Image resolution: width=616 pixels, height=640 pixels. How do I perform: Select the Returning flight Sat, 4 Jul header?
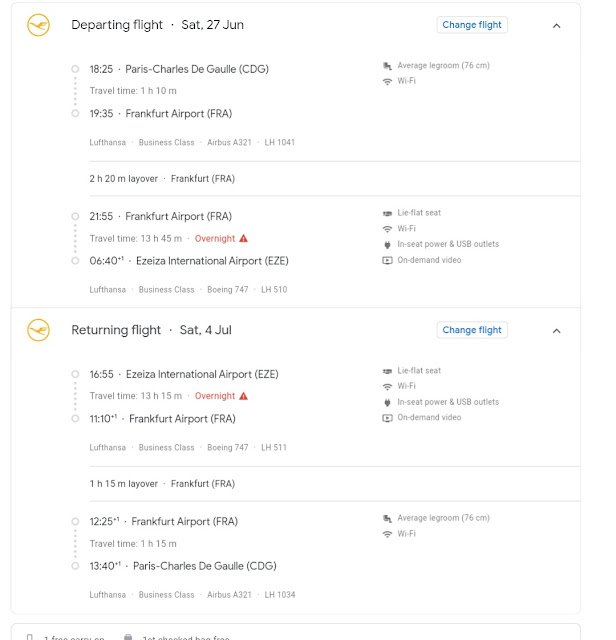[151, 330]
